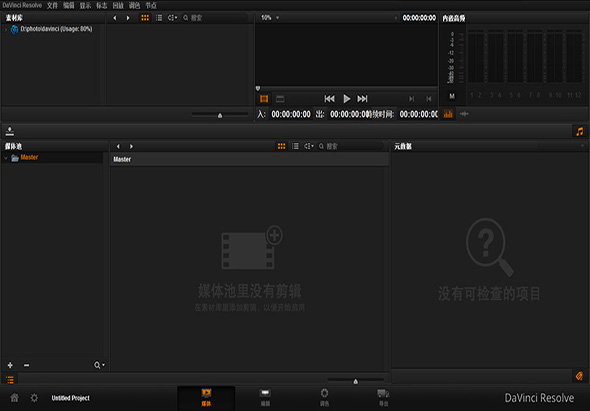The image size is (590, 411).
Task: Move the viewer scrub bar playhead
Action: click(x=258, y=88)
